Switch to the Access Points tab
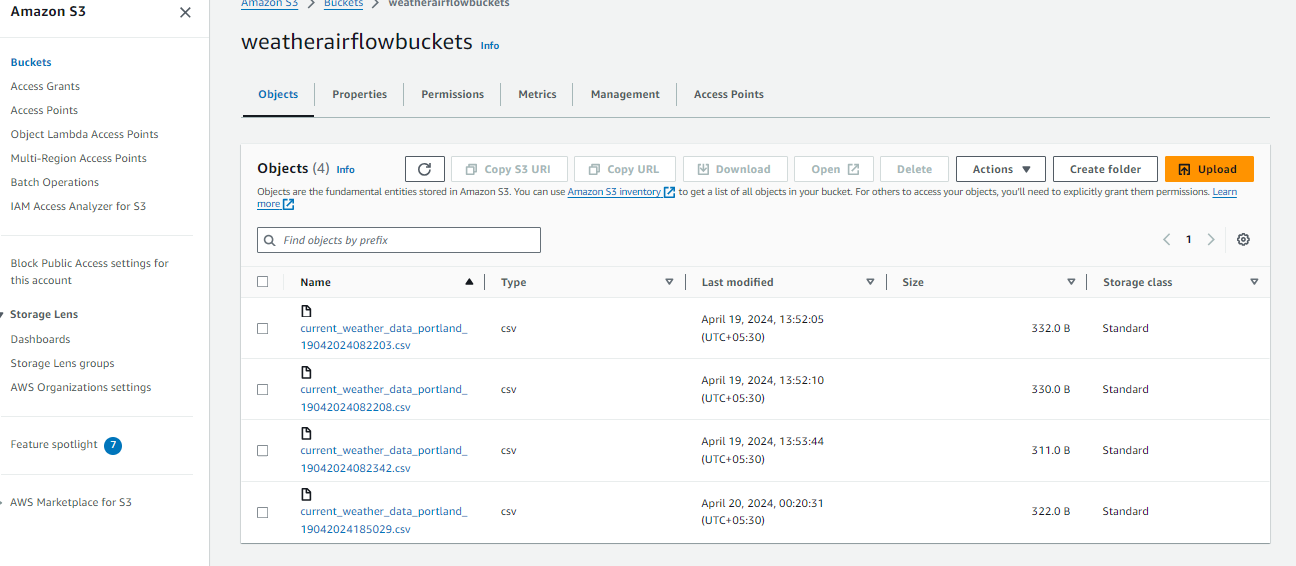The image size is (1296, 566). pyautogui.click(x=729, y=94)
